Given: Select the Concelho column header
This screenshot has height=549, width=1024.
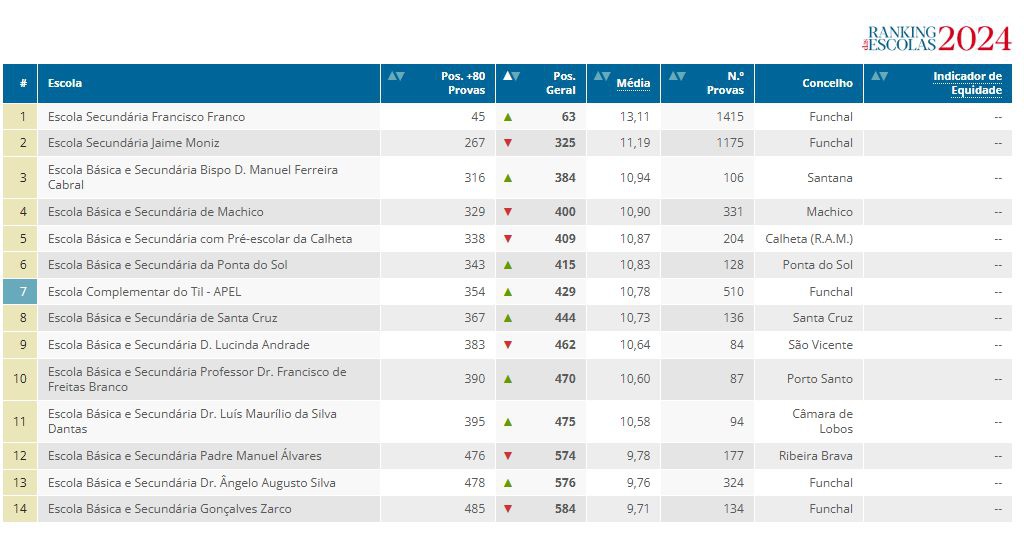Looking at the screenshot, I should click(827, 83).
